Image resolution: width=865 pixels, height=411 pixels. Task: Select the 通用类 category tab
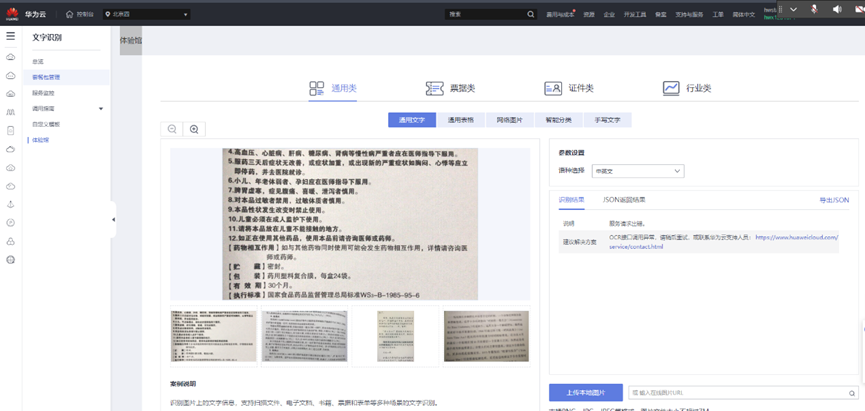[333, 88]
